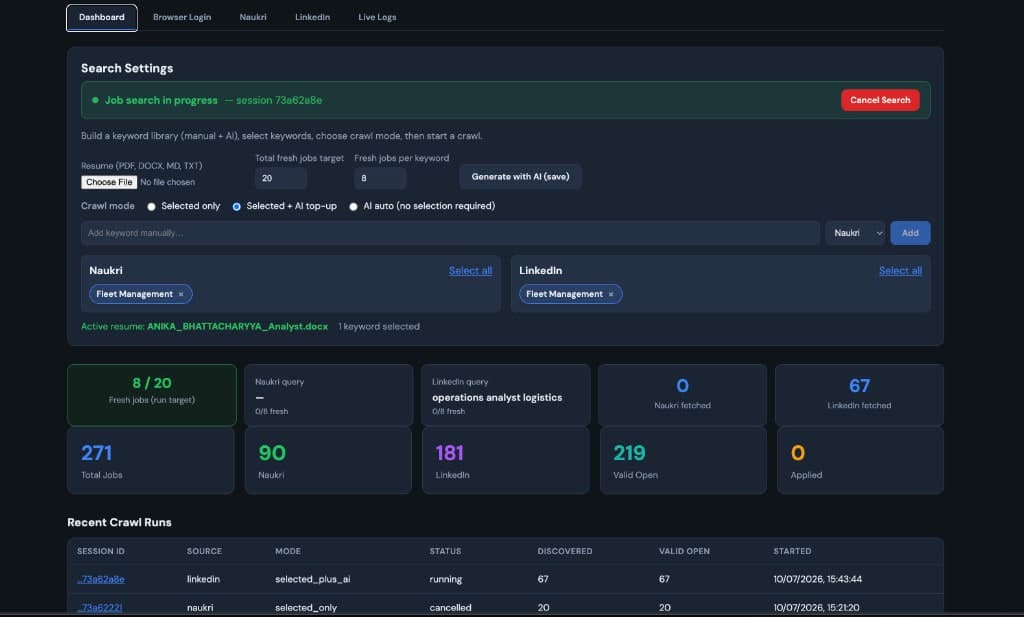This screenshot has width=1024, height=617.
Task: Click the Choose File button for resume
Action: [x=109, y=182]
